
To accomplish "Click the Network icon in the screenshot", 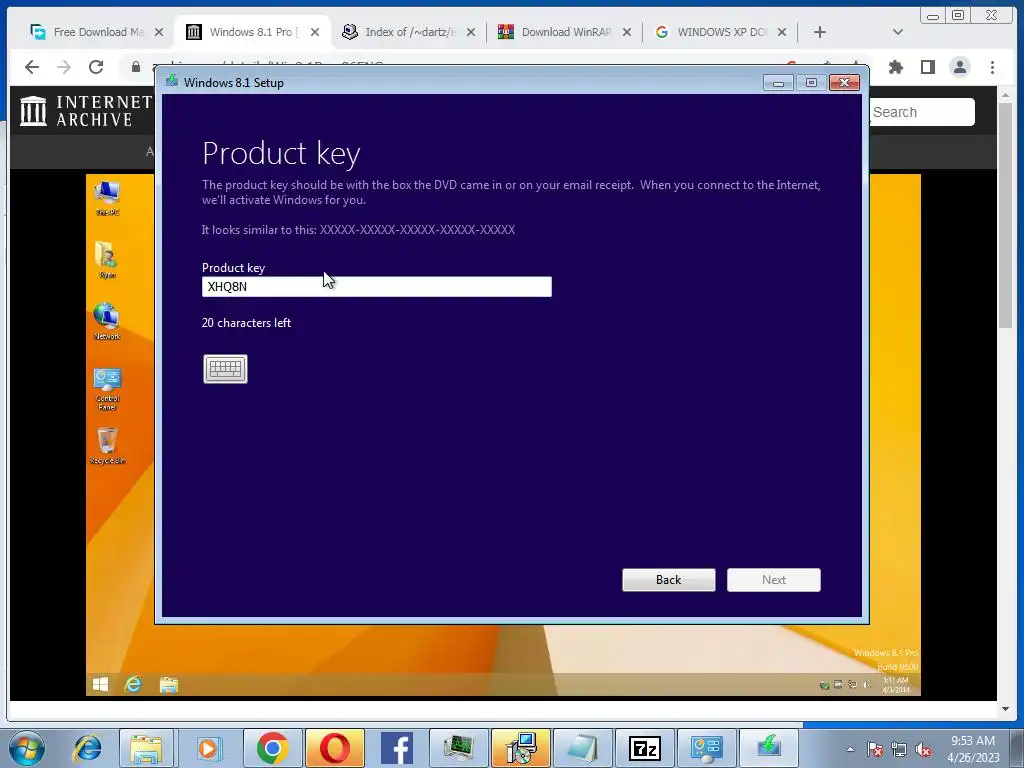I will [x=107, y=321].
